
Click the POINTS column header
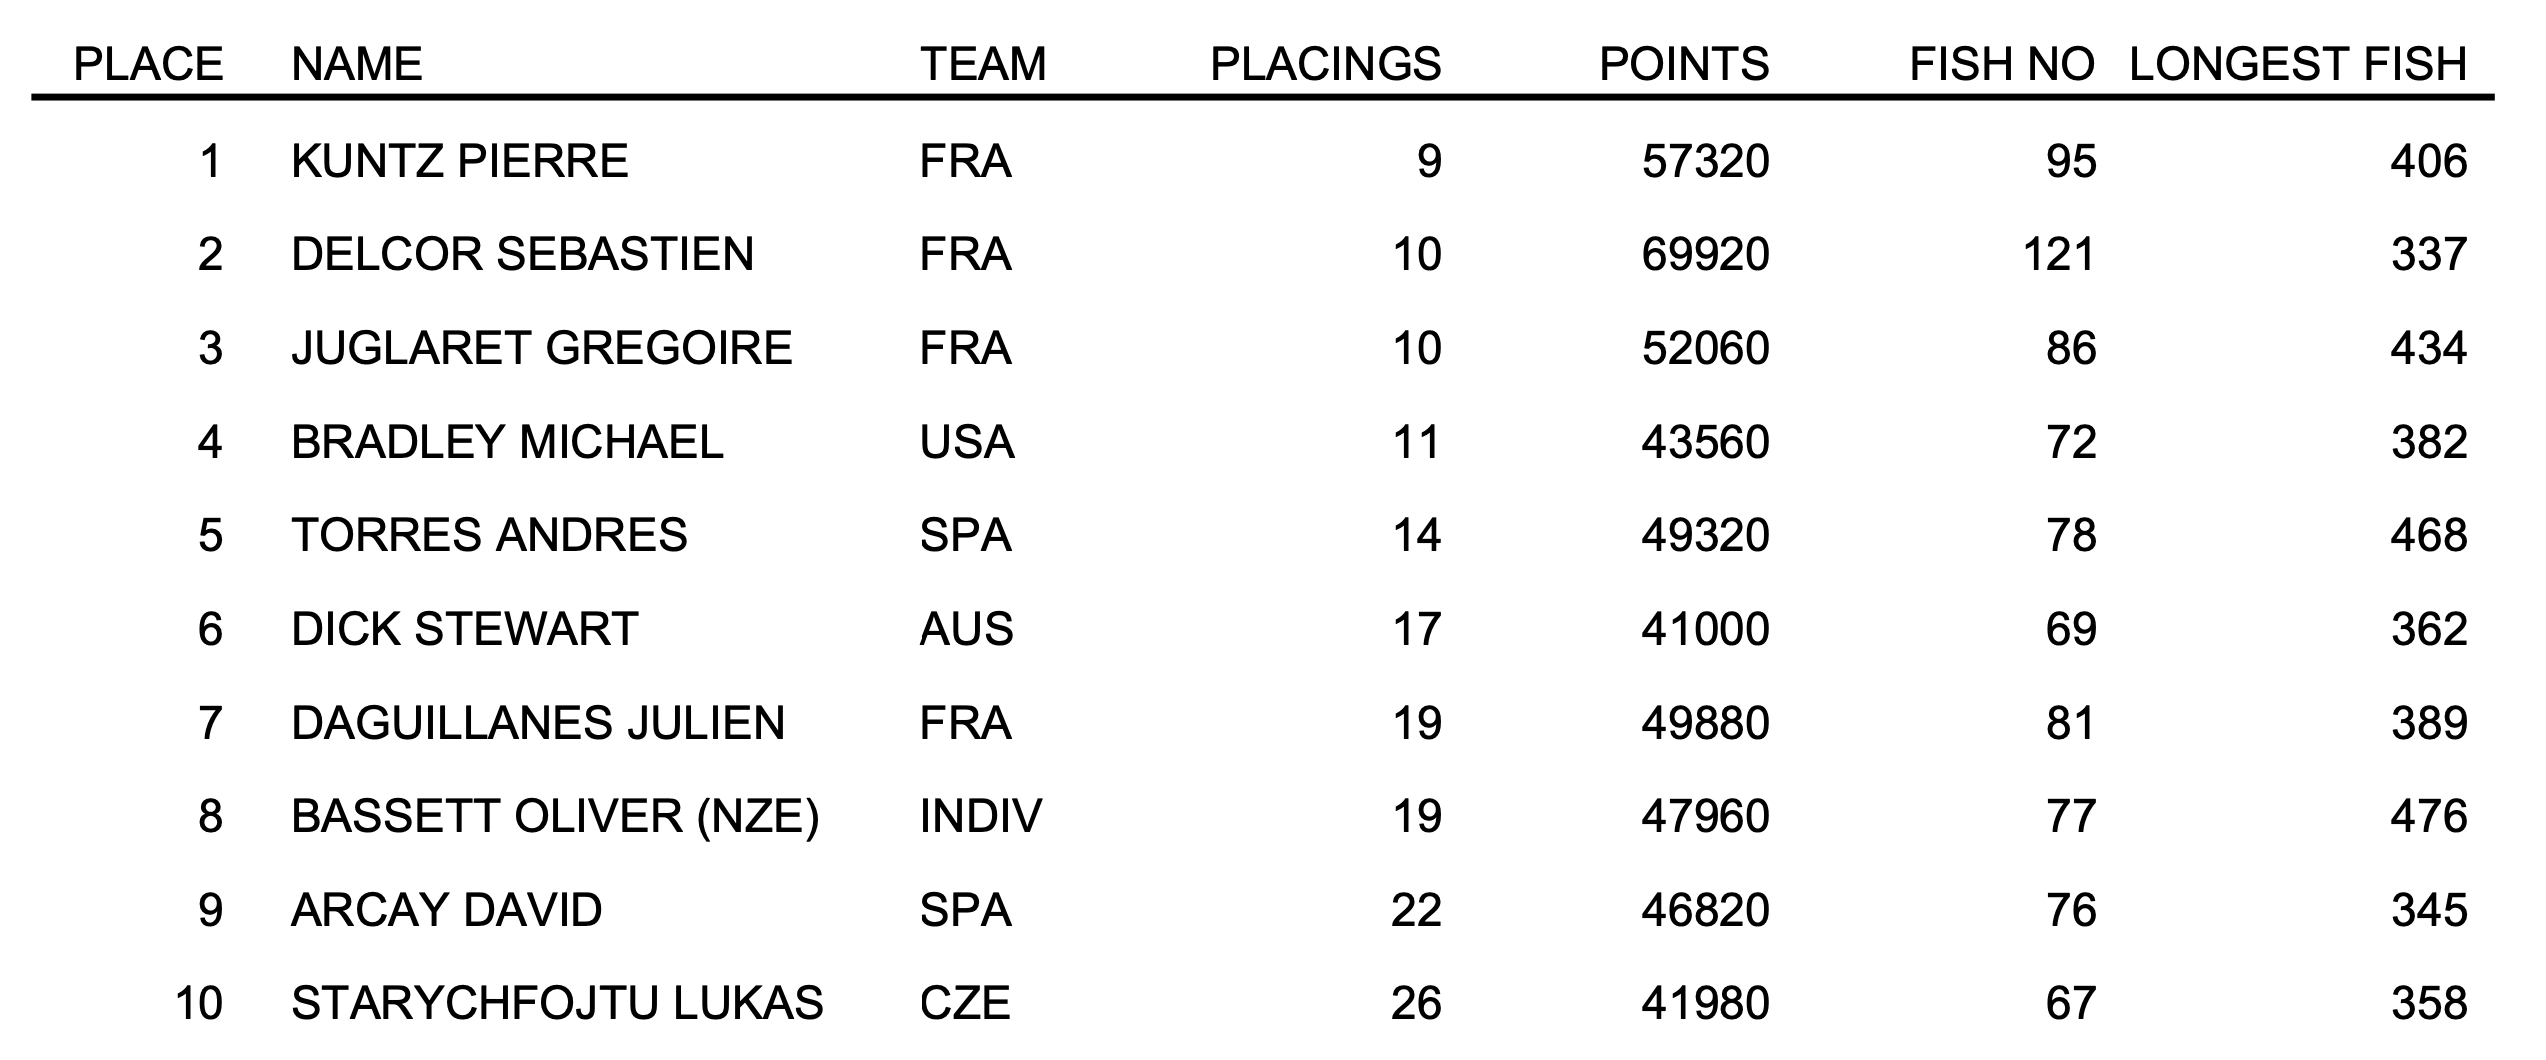1684,64
